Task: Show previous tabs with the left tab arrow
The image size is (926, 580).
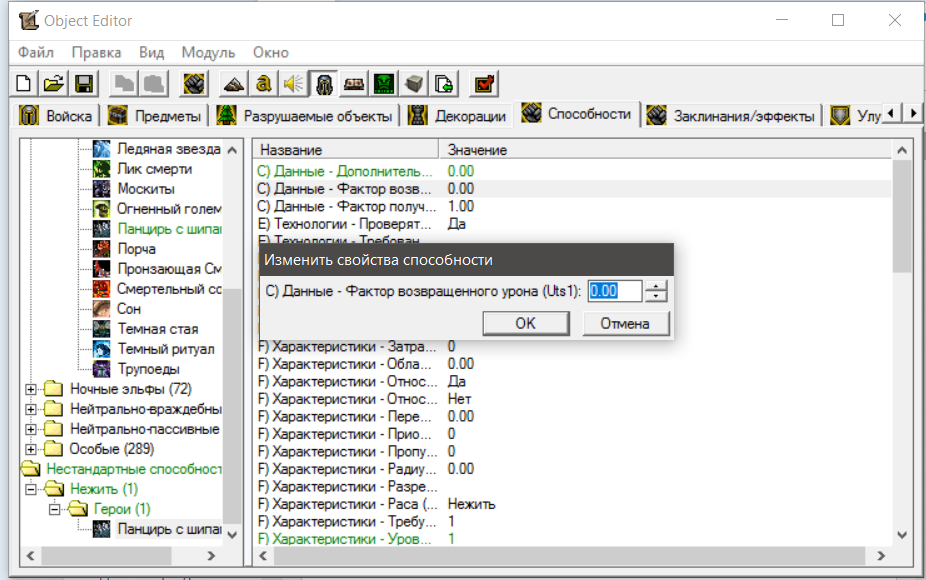Action: [891, 112]
